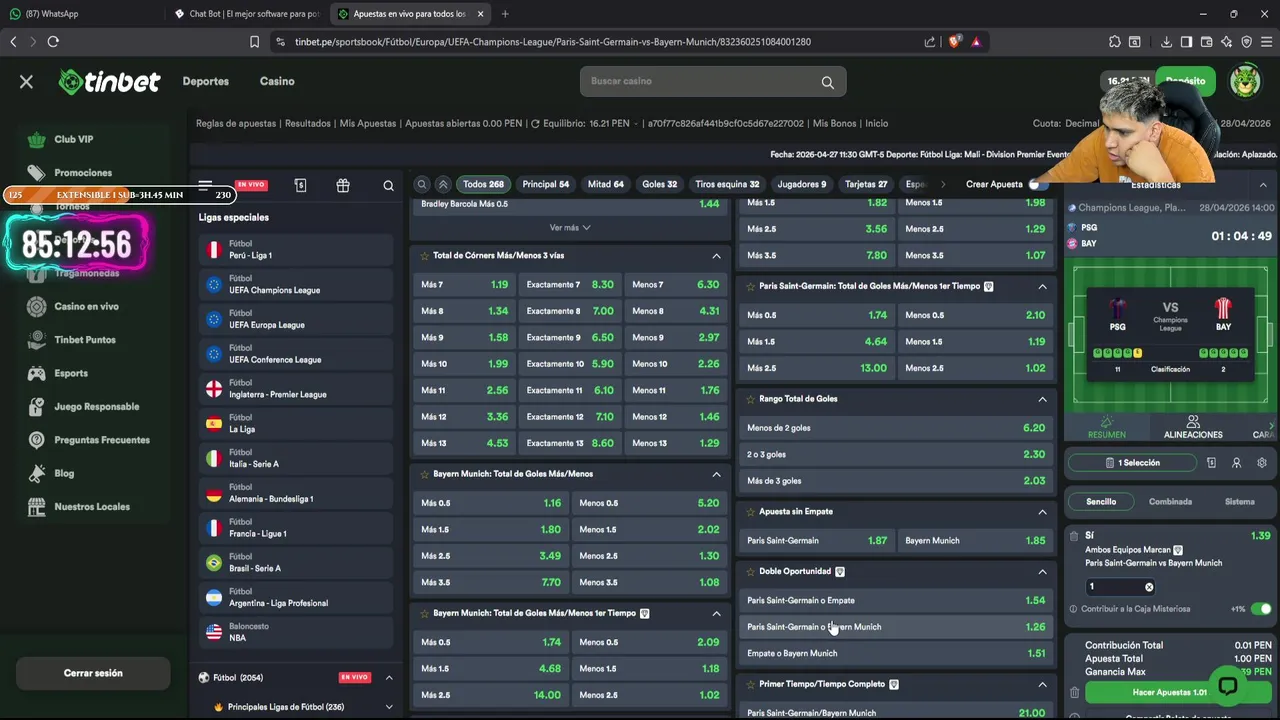Collapse Bayern Munich: Total de Goles Más/Menos

tap(716, 474)
